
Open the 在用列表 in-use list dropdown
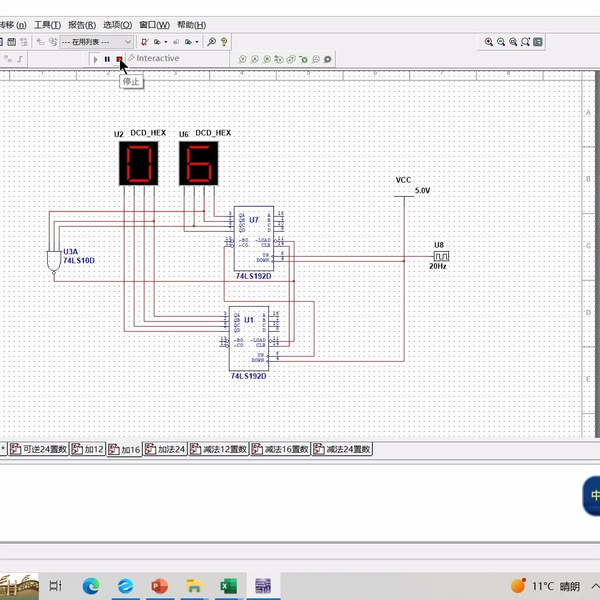coord(96,42)
